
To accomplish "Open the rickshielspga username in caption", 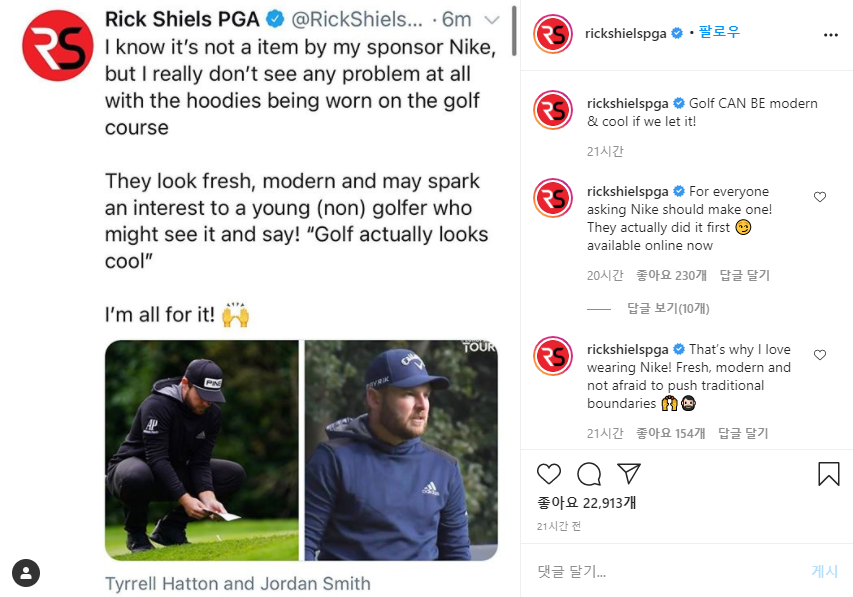I will pos(629,104).
